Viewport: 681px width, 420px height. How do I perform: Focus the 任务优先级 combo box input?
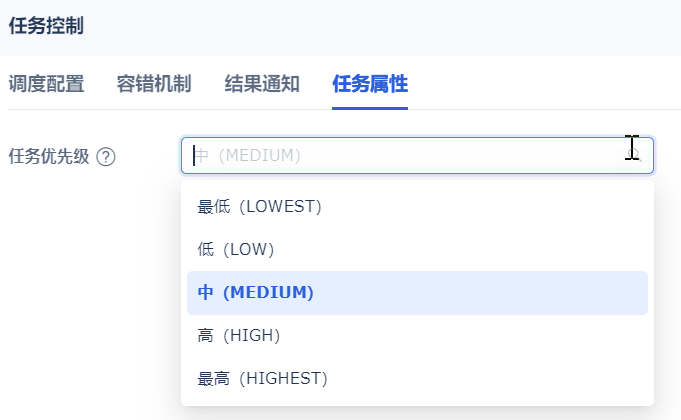400,156
